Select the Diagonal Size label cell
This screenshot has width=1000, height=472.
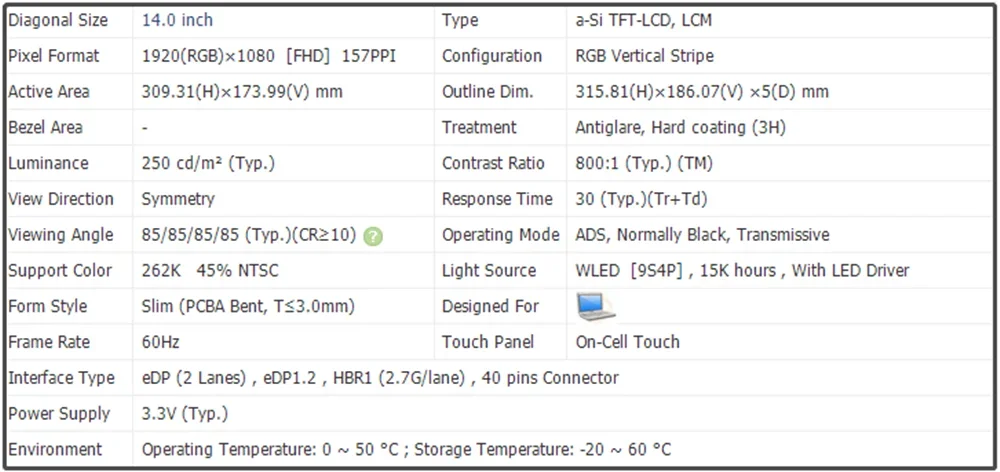58,20
